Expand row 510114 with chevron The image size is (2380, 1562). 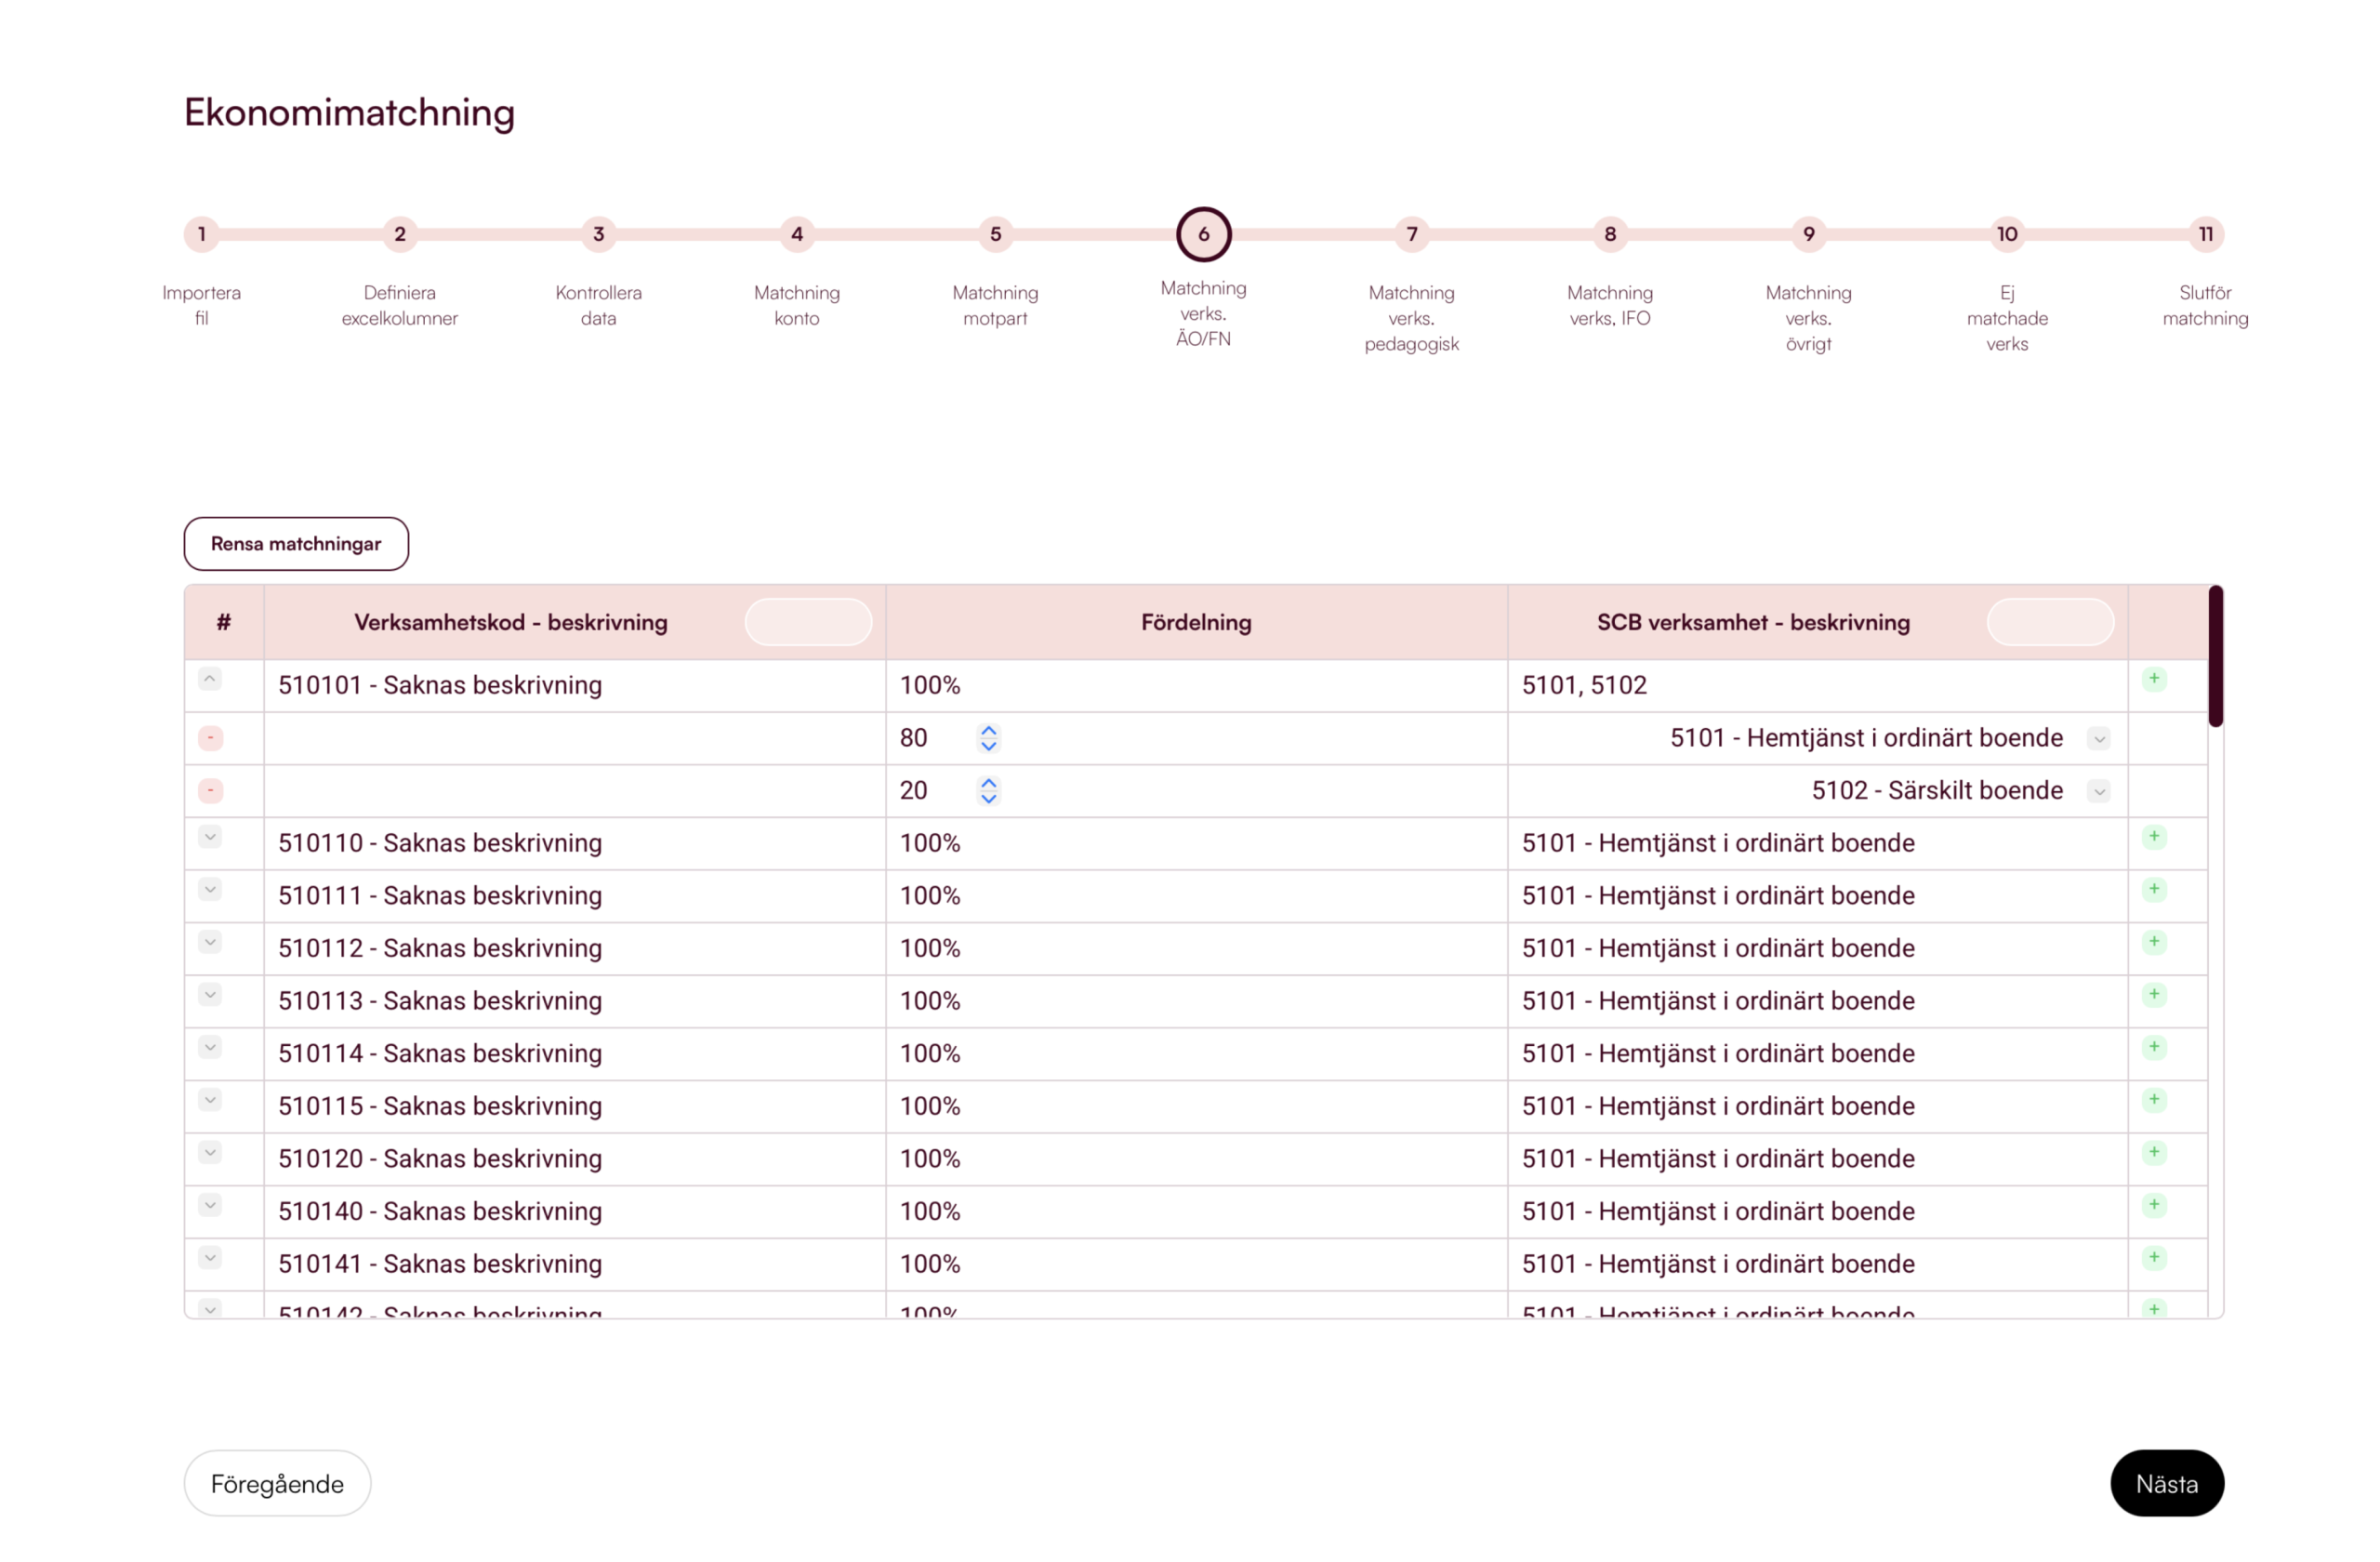pos(209,1047)
